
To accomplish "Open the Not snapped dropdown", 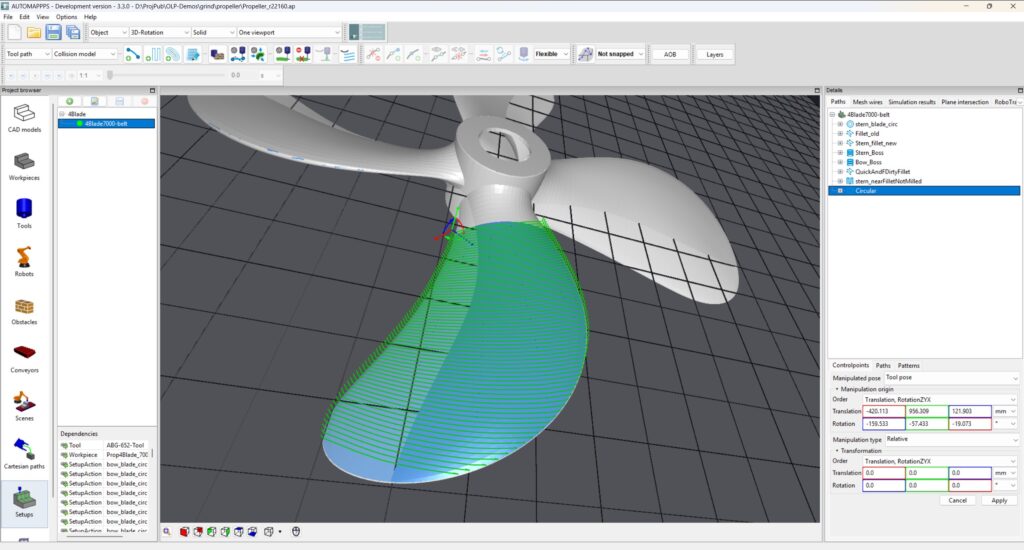I will point(620,54).
